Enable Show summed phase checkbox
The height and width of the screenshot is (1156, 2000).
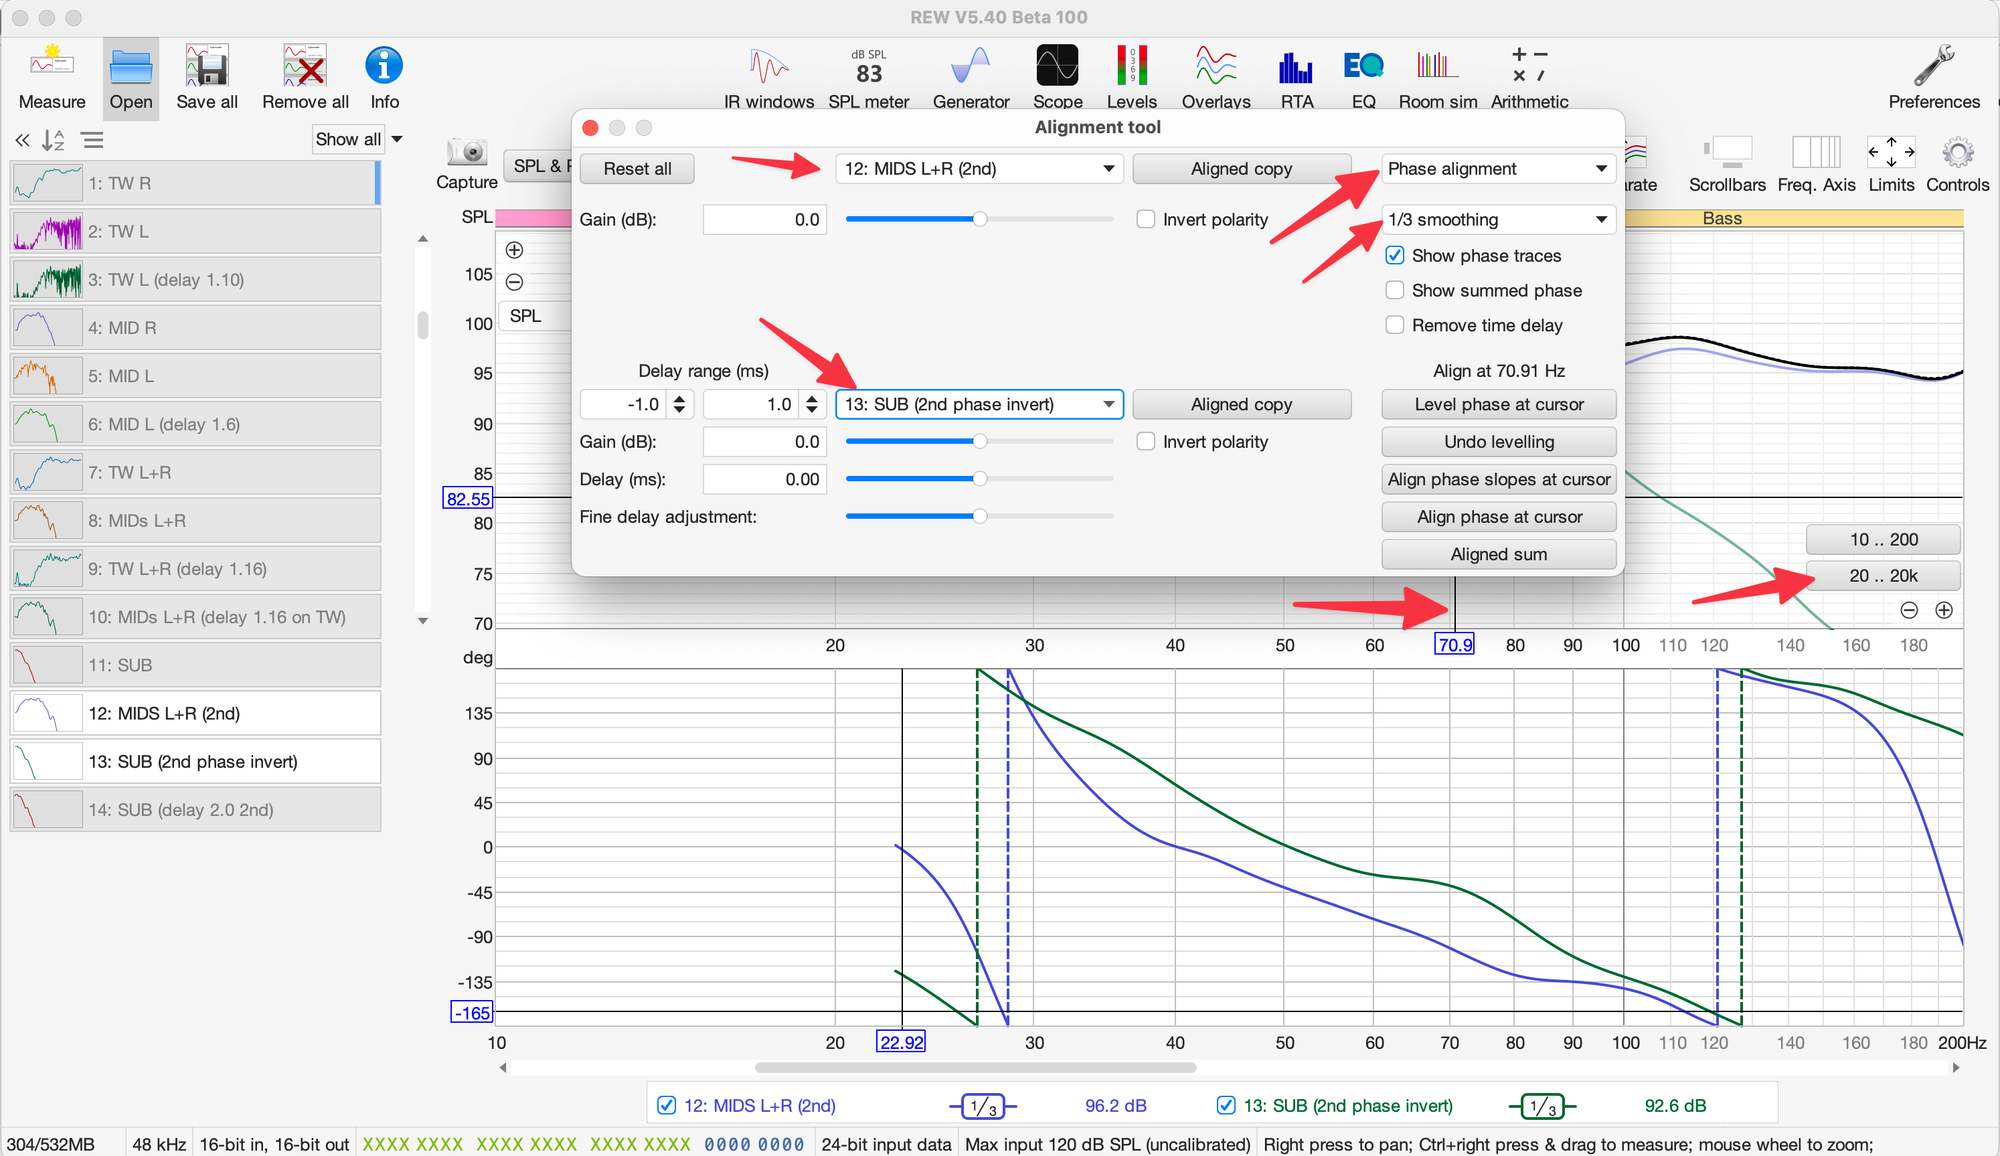[1395, 291]
